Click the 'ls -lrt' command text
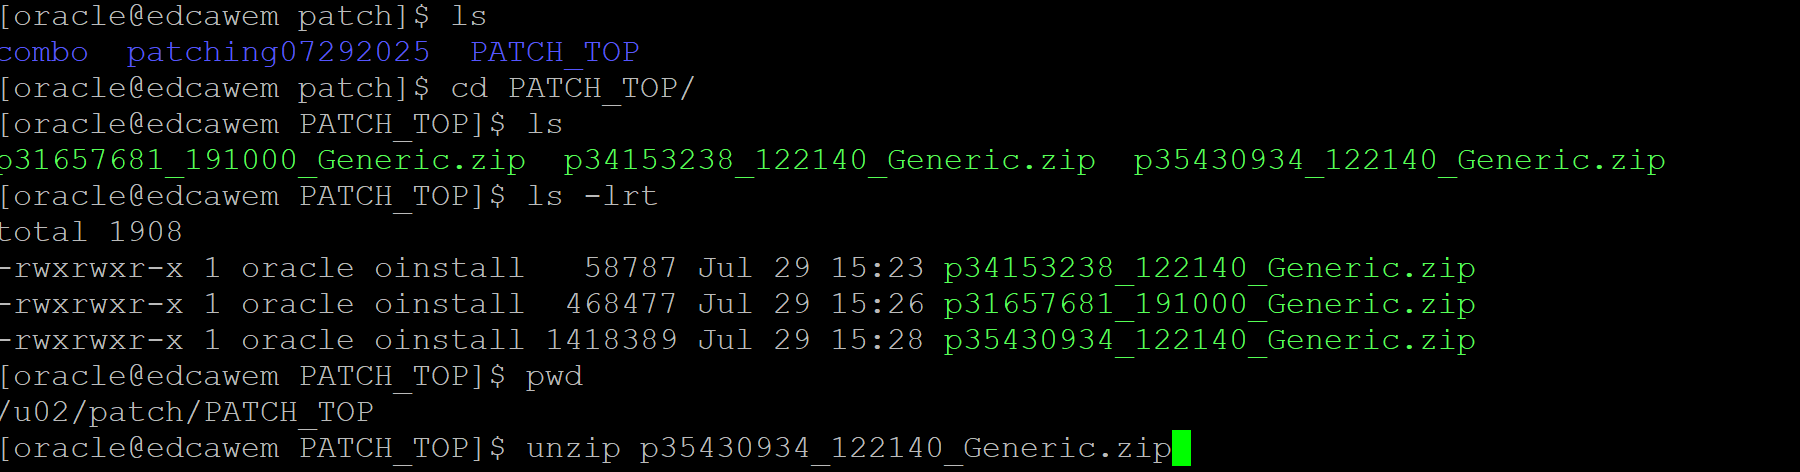 tap(592, 196)
